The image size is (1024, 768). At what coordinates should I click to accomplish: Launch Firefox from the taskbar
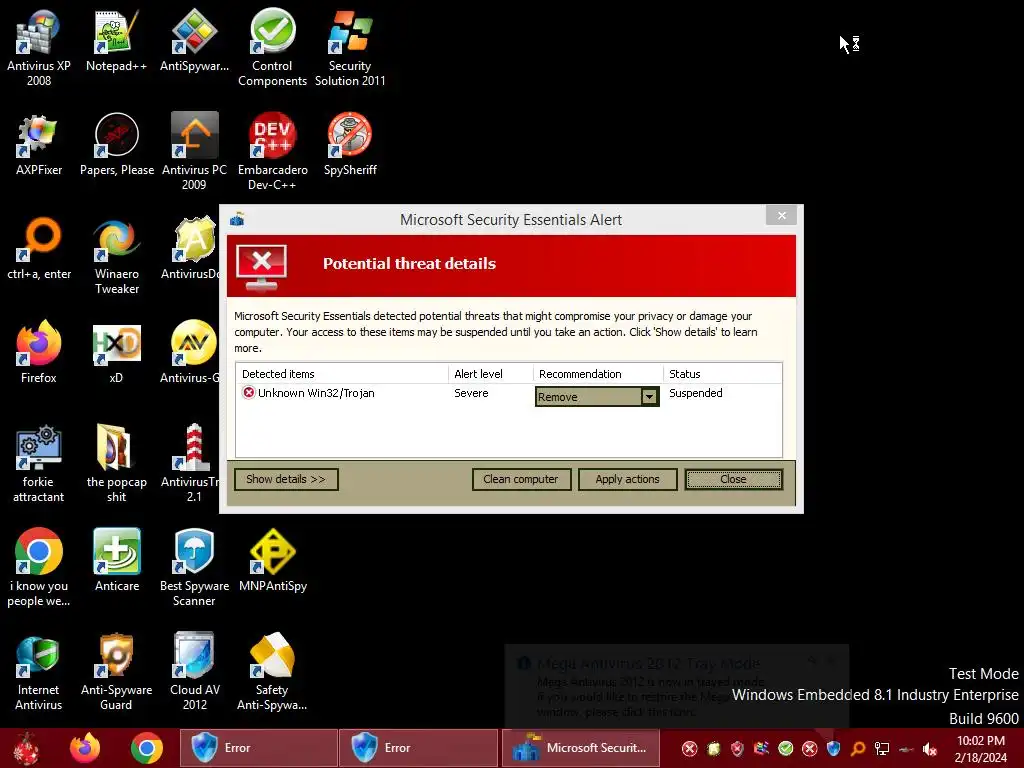[x=85, y=748]
